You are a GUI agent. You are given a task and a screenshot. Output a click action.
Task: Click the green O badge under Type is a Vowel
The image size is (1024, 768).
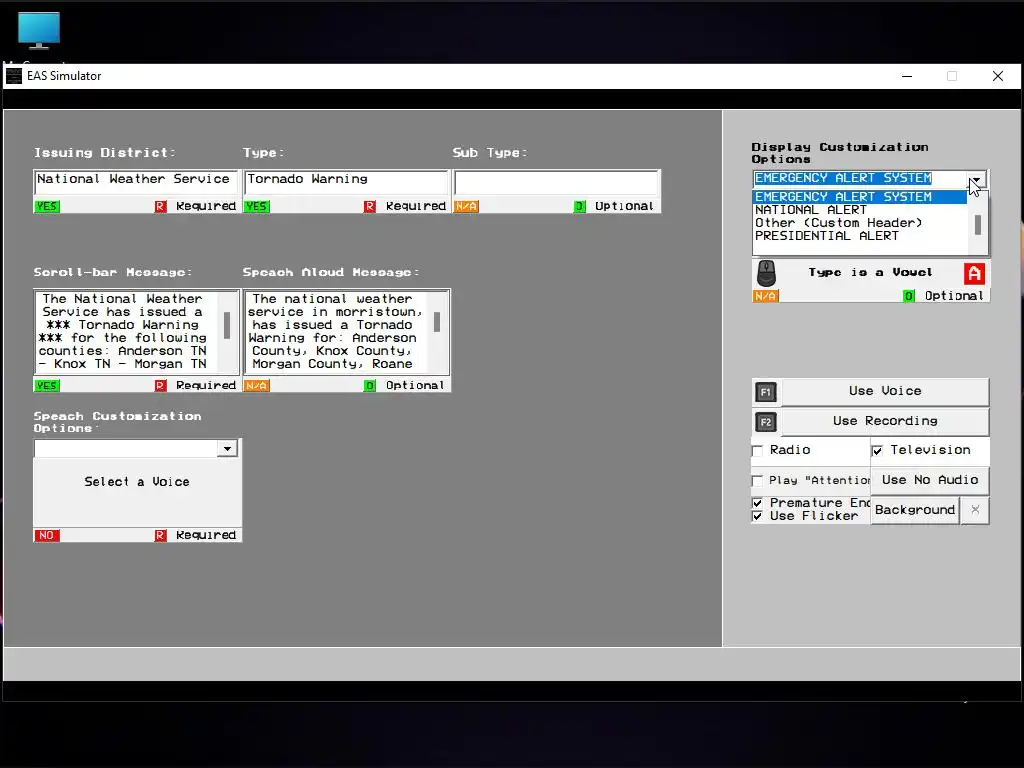(908, 296)
